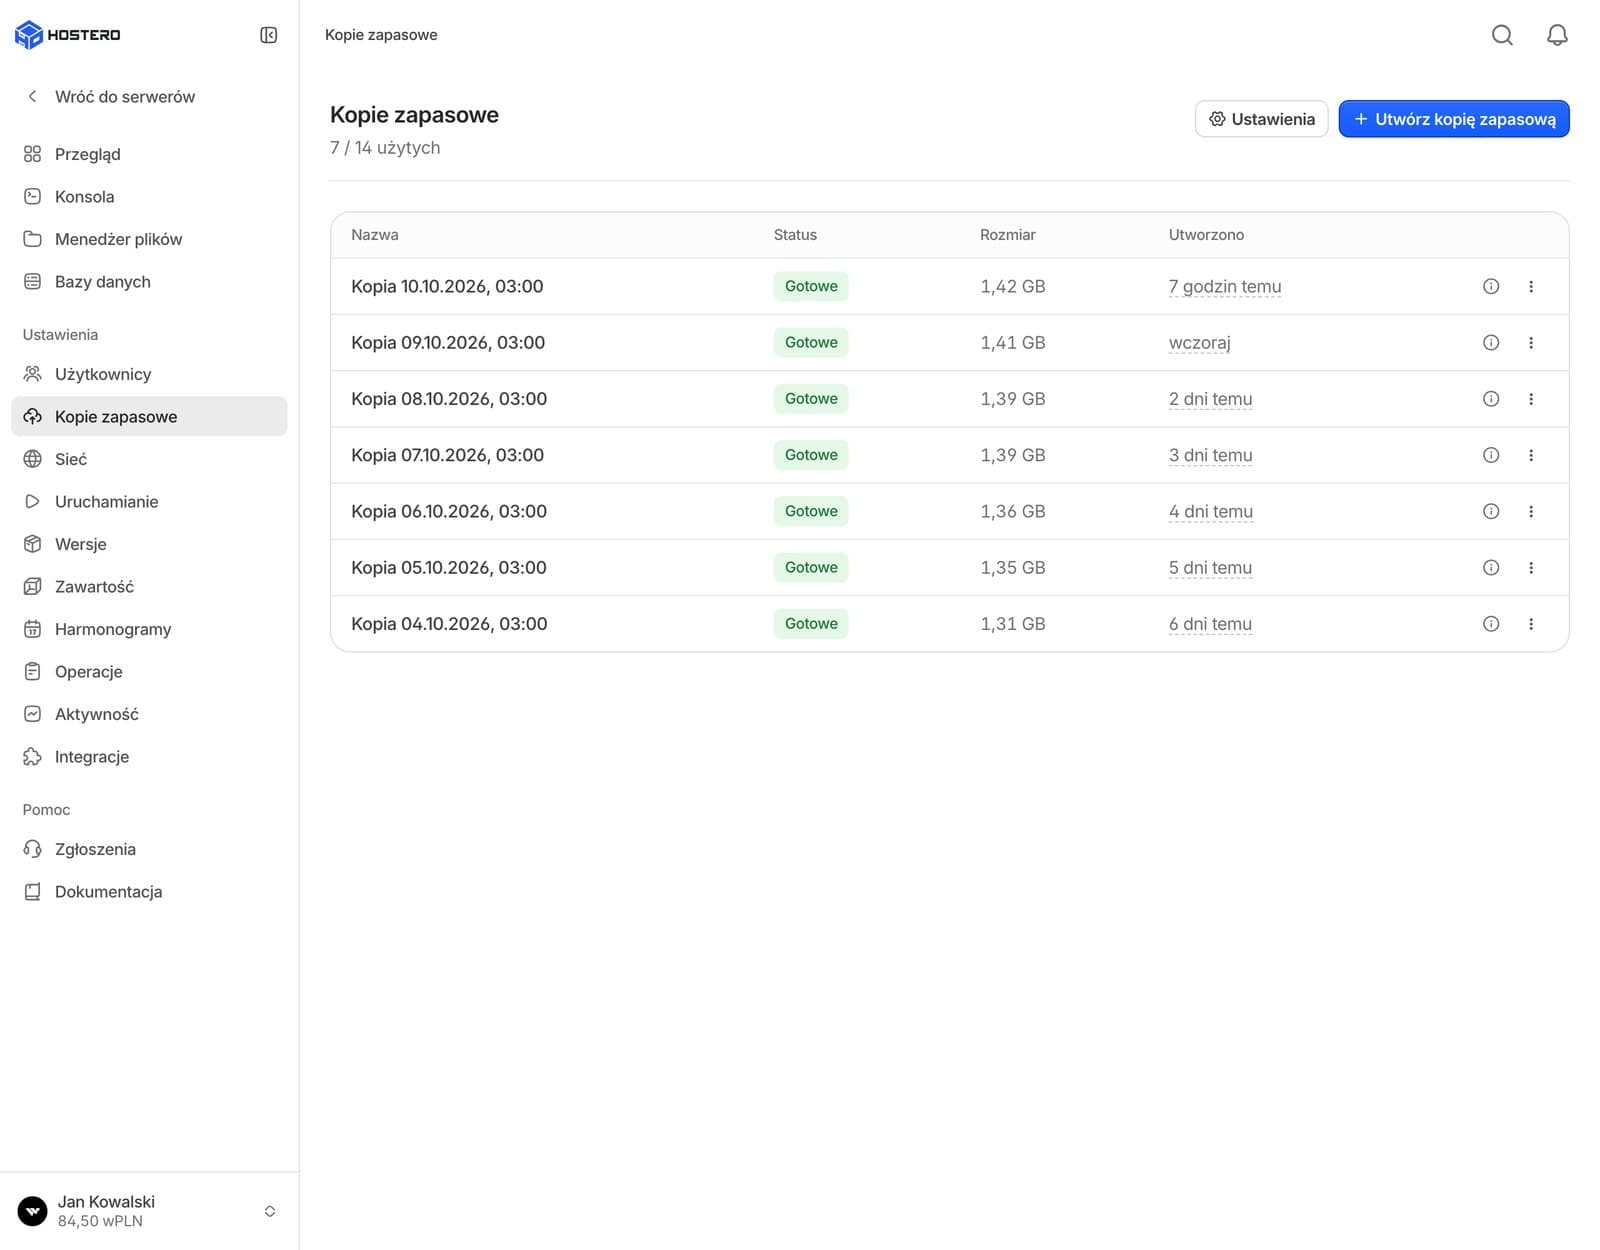Screen dimensions: 1600x1250
Task: Open the search magnifier icon
Action: point(1502,35)
